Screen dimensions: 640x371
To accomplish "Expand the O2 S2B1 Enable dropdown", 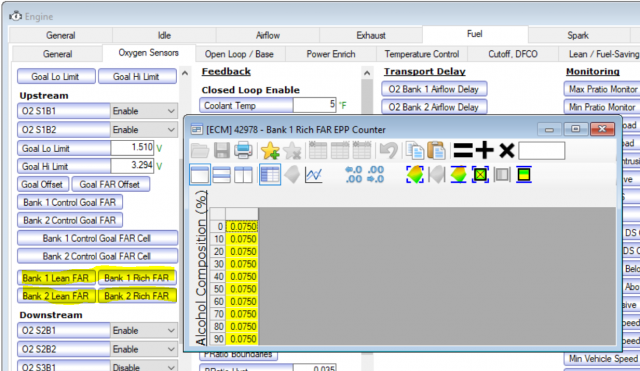I will [144, 331].
